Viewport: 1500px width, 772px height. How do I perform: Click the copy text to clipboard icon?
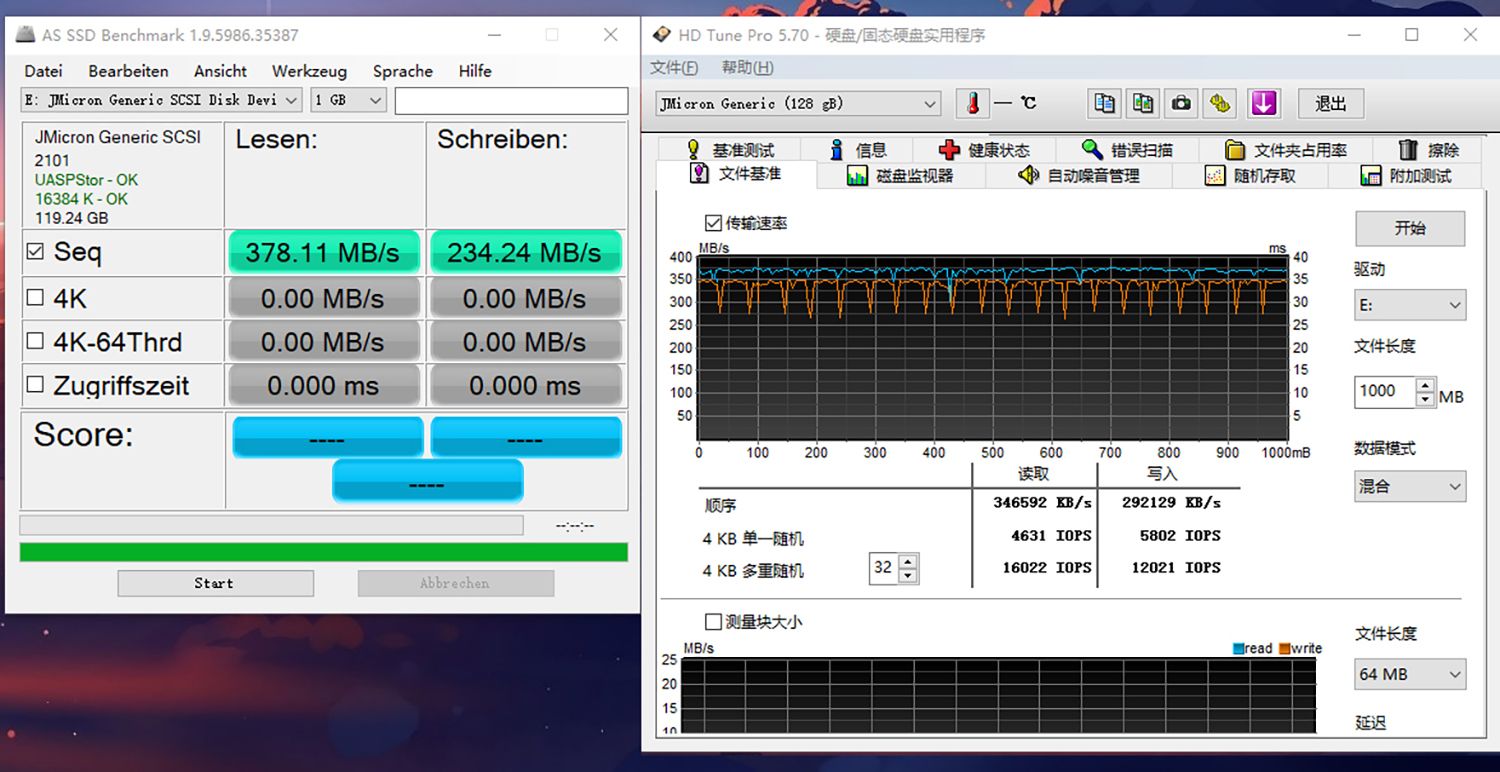coord(1105,103)
